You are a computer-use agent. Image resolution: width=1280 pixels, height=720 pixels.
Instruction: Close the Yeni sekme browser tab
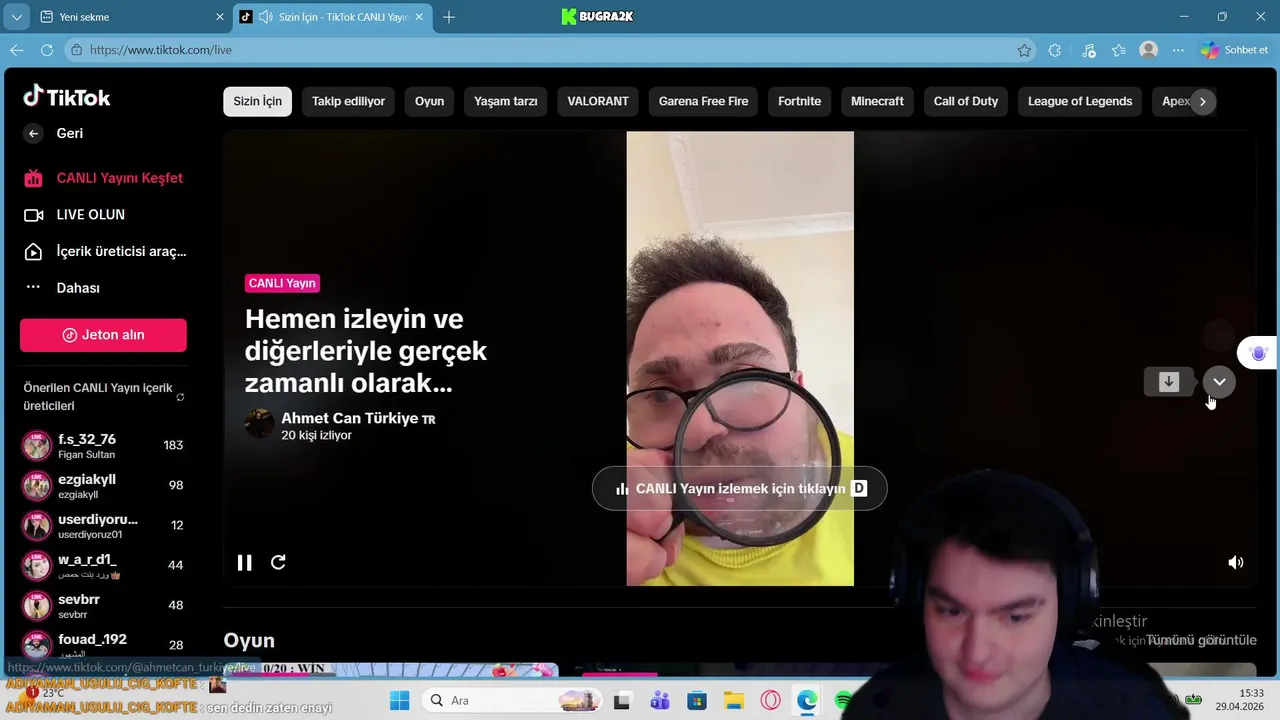click(220, 17)
